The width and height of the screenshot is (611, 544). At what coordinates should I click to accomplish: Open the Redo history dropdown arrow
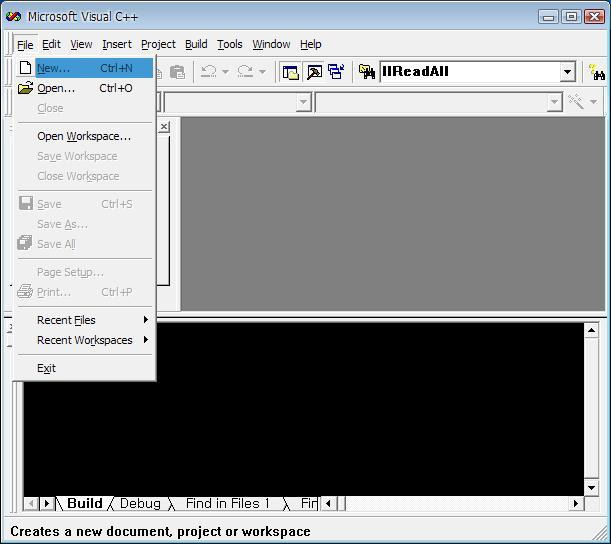coord(263,72)
